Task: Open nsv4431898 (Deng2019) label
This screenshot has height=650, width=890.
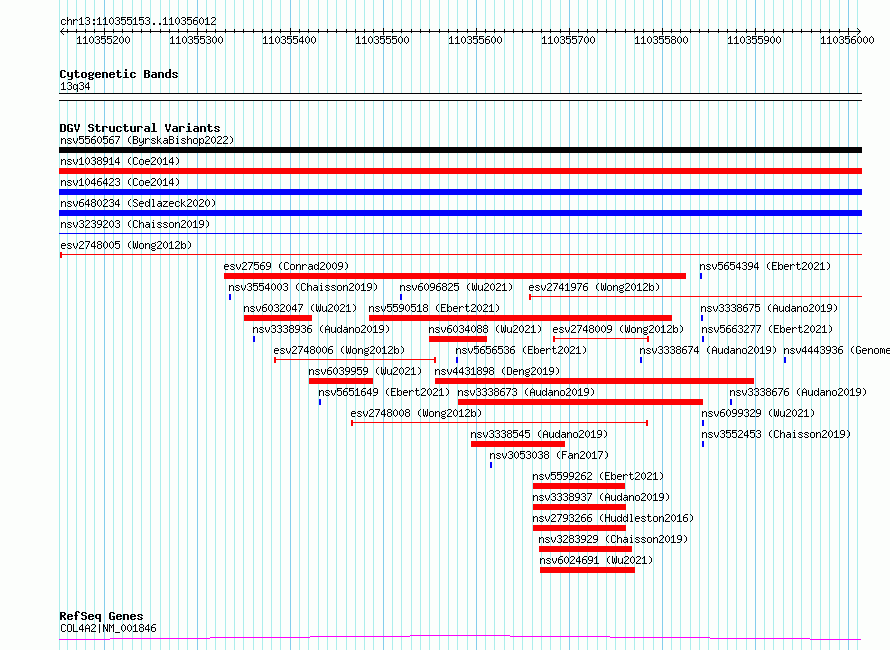Action: click(497, 371)
